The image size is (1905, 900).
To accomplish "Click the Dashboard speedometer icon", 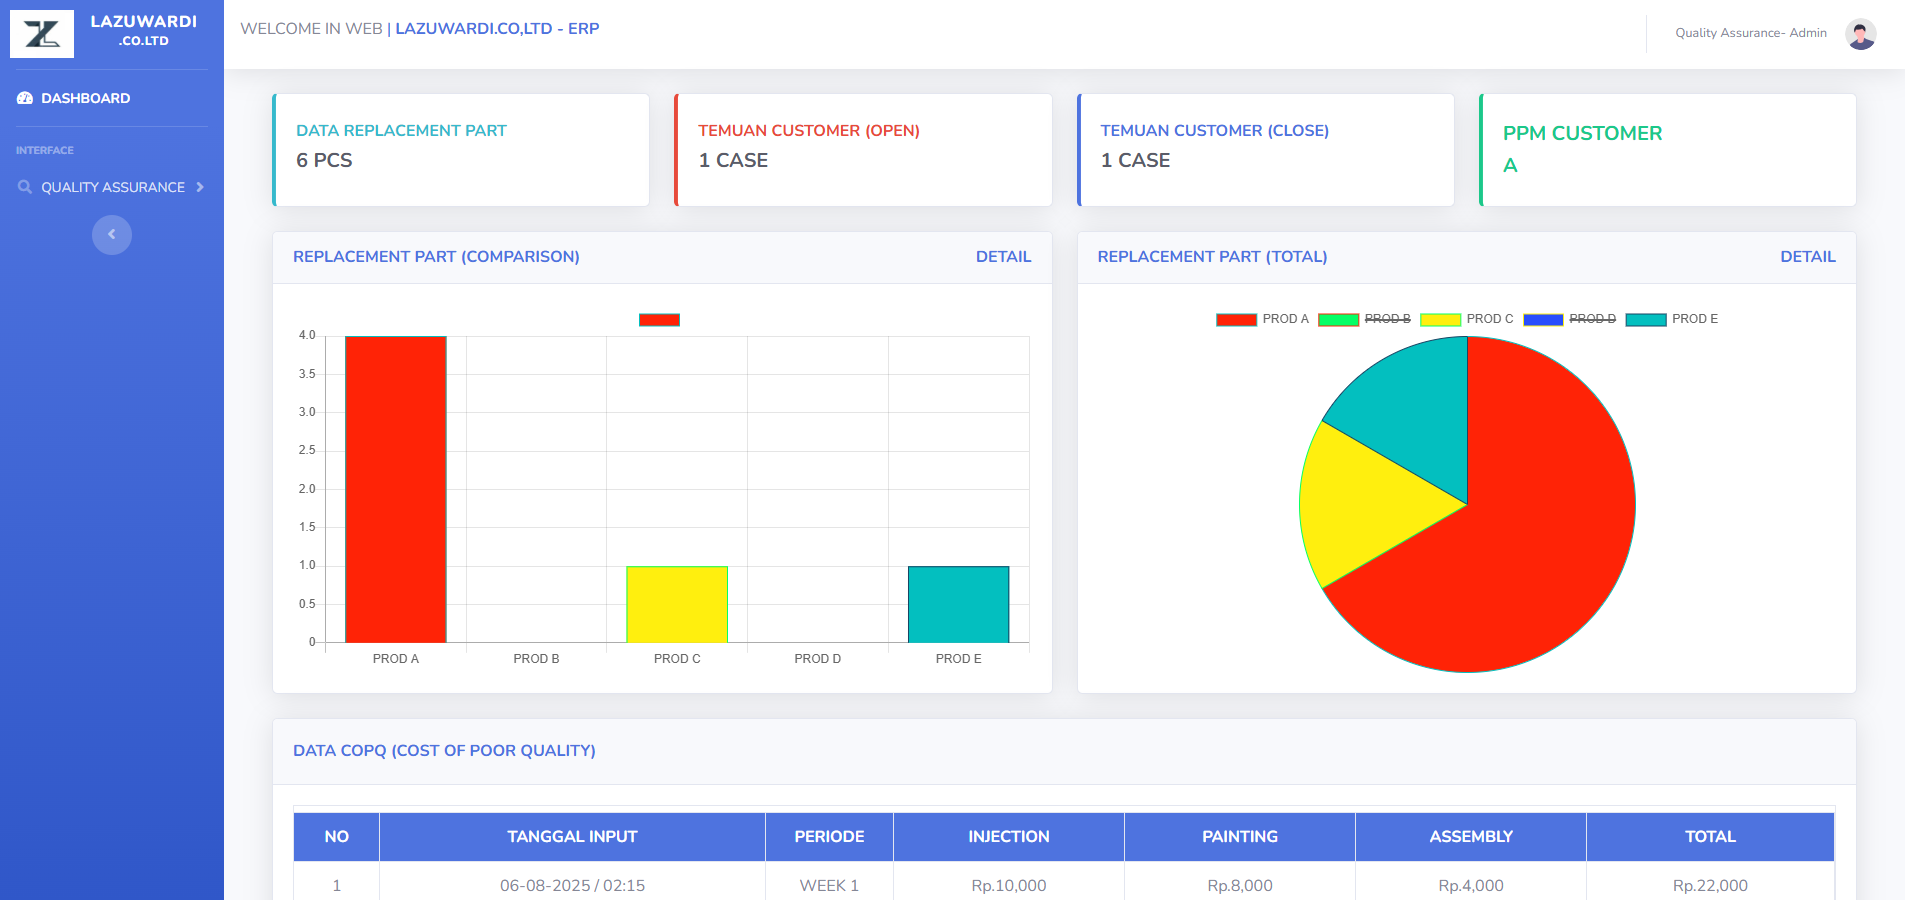I will point(25,98).
